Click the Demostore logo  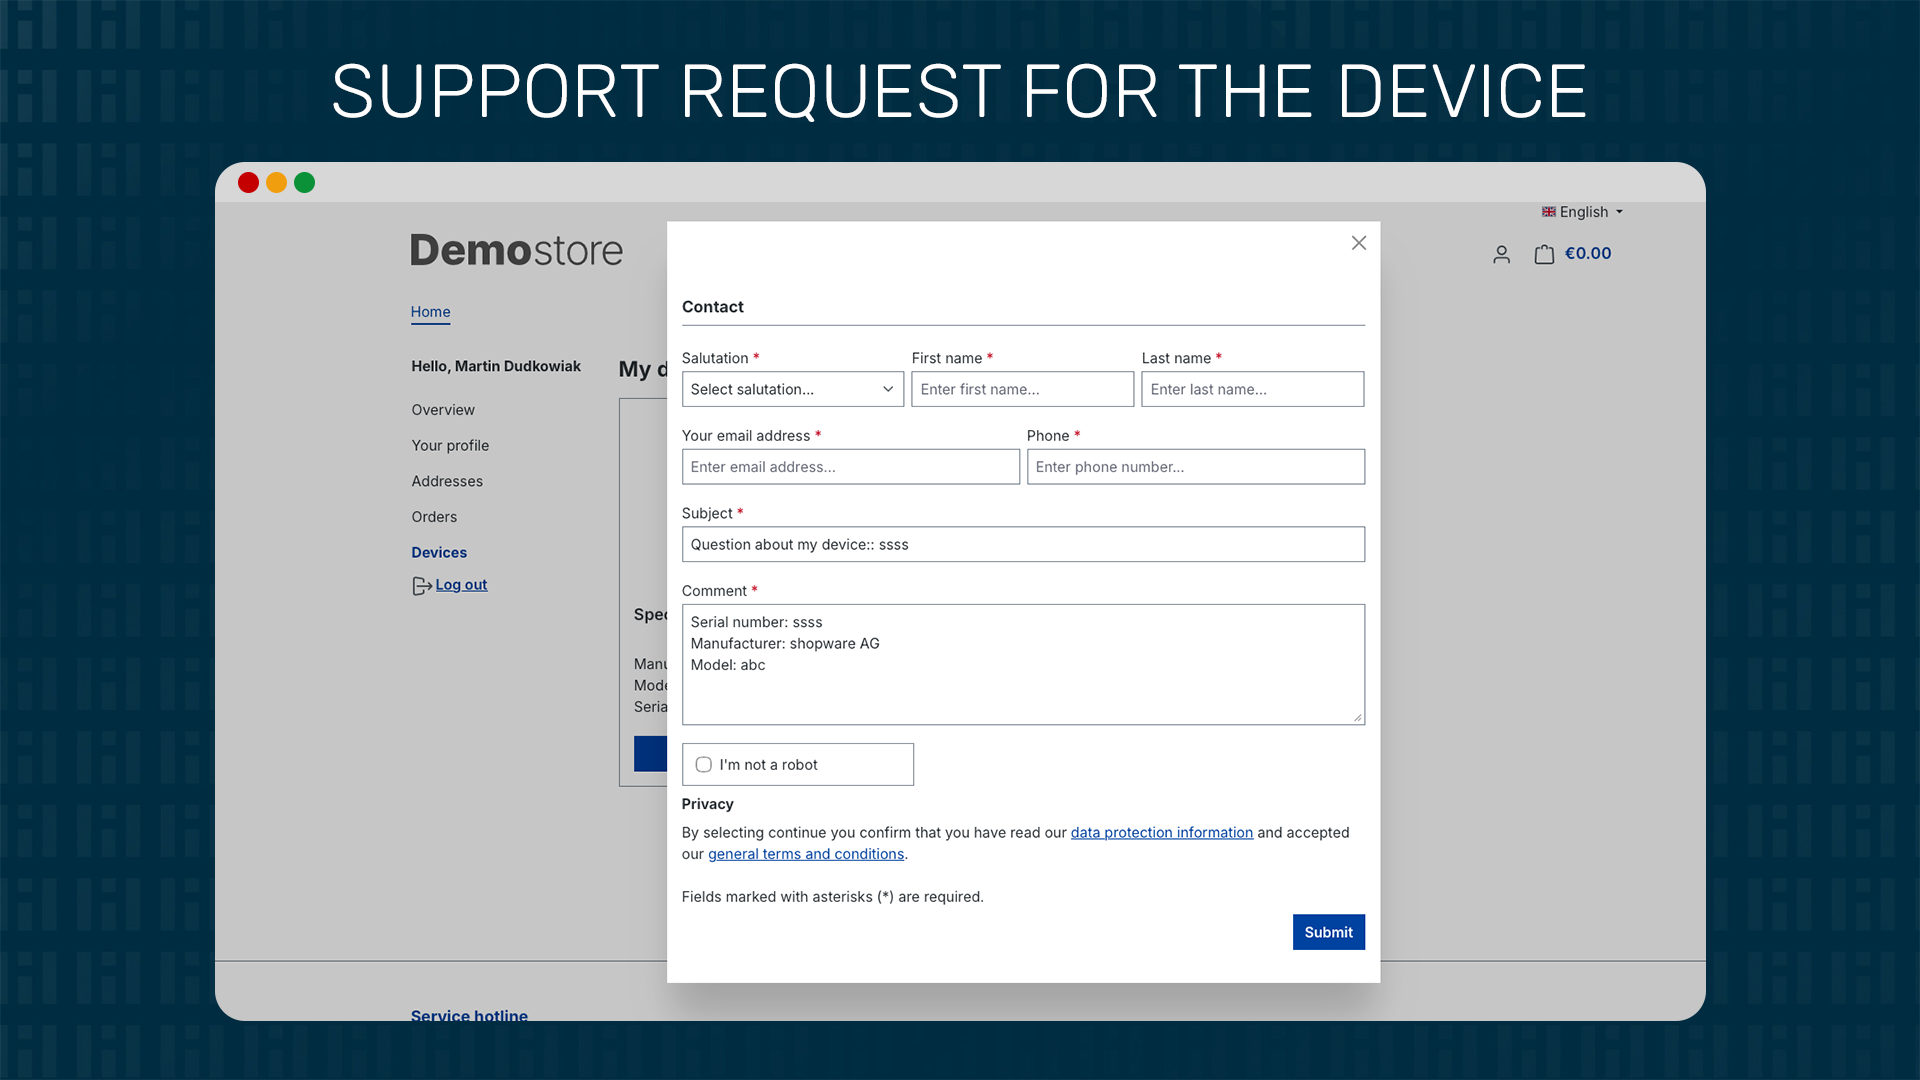pos(516,250)
